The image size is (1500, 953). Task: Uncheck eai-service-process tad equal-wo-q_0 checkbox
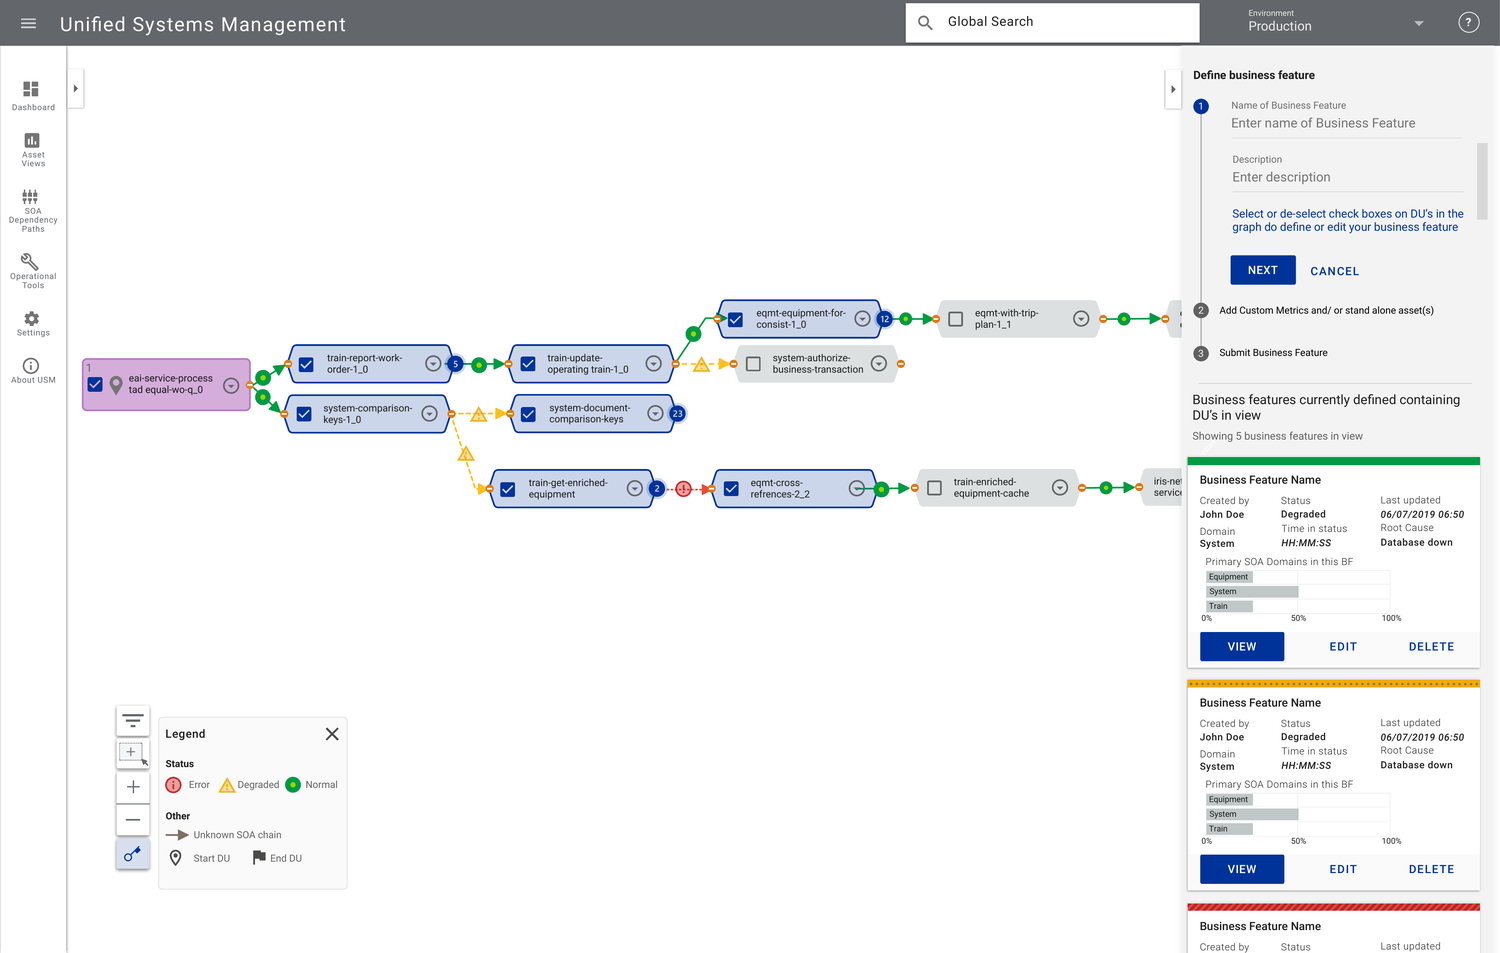pos(95,384)
